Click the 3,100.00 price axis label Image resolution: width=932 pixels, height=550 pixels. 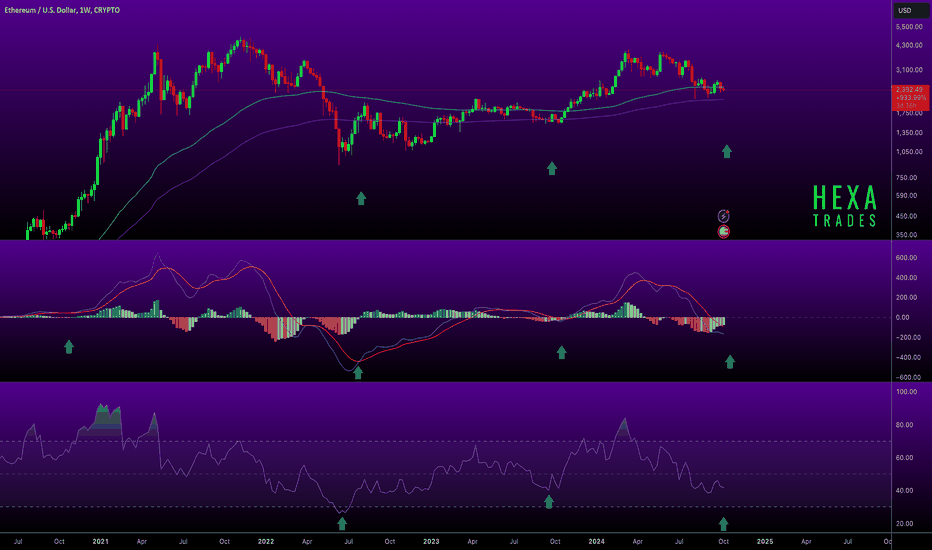pos(909,70)
